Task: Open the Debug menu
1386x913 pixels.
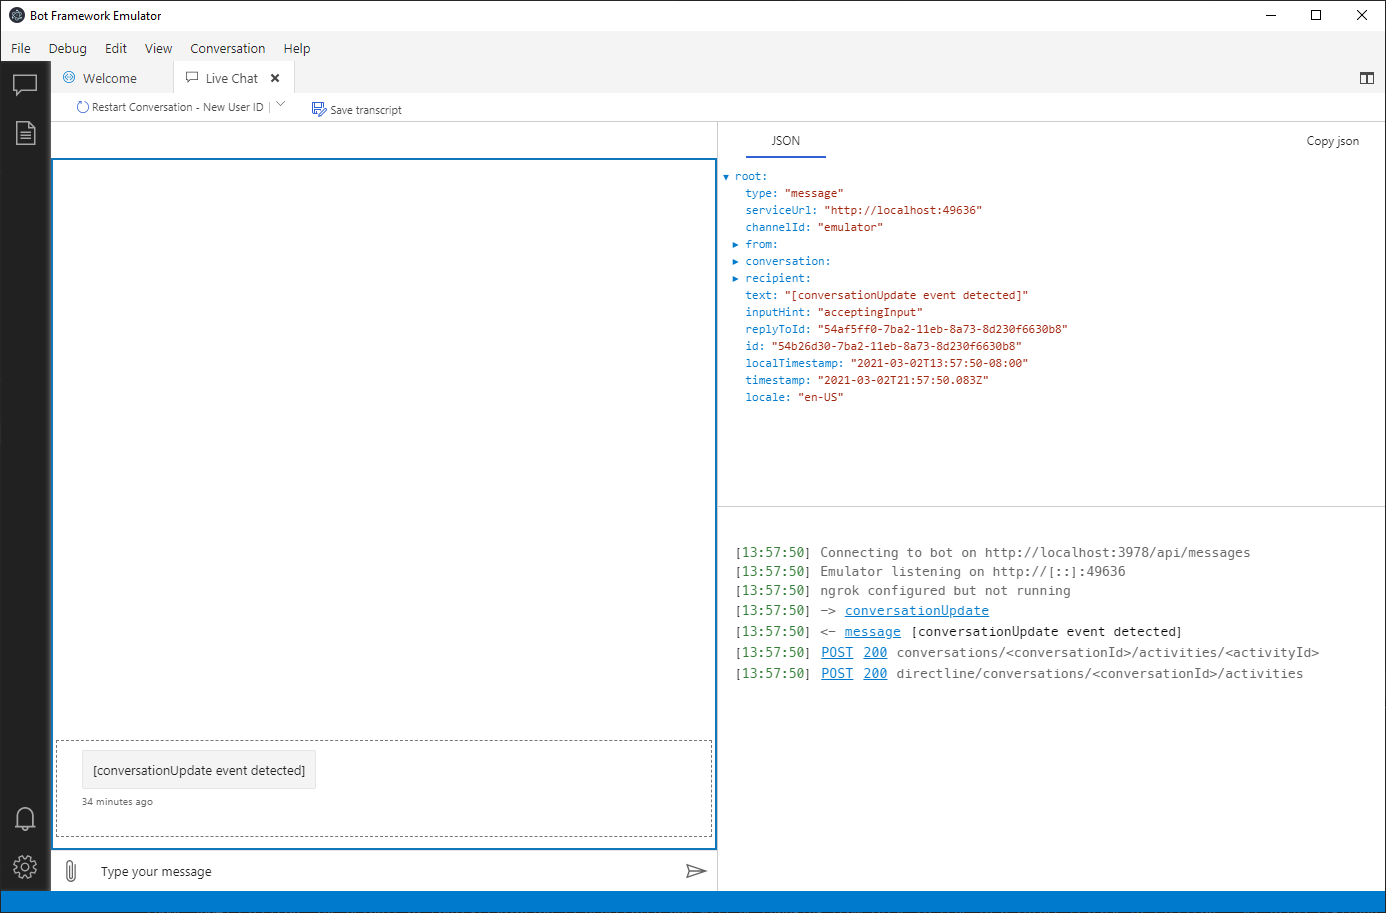Action: click(x=68, y=48)
